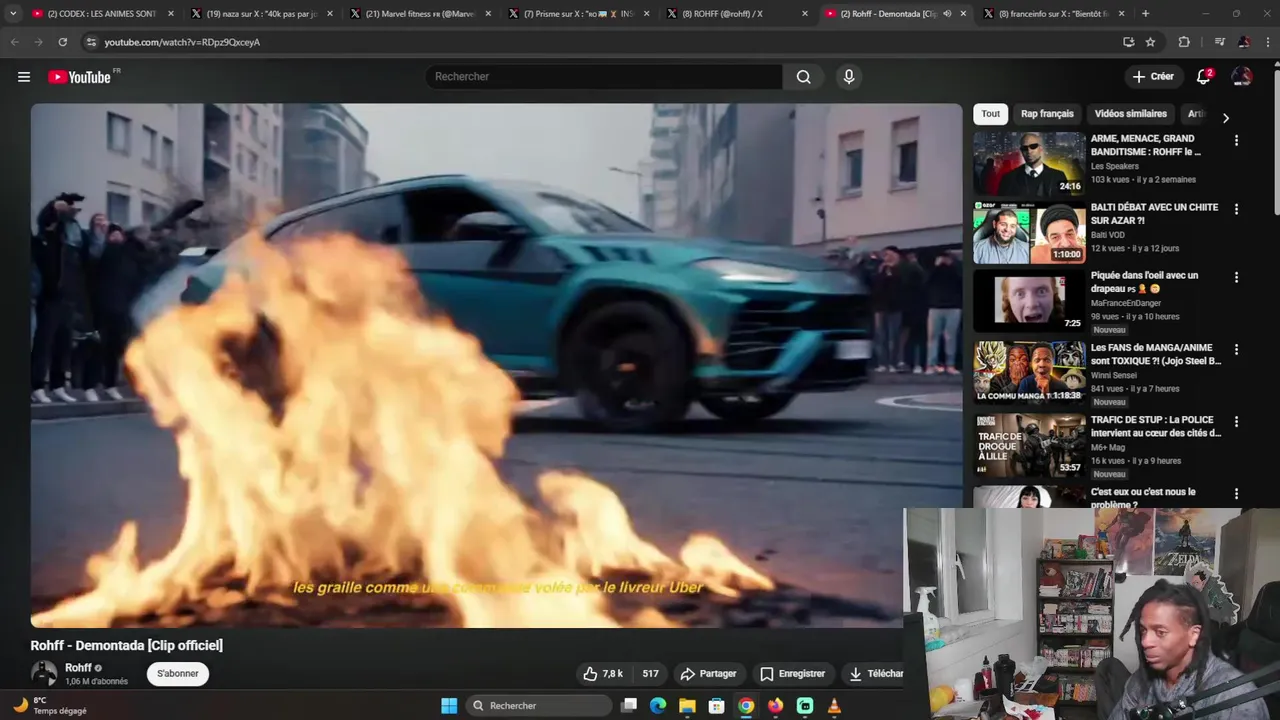The width and height of the screenshot is (1280, 720).
Task: Click the Chrome address bar URL
Action: click(x=182, y=42)
